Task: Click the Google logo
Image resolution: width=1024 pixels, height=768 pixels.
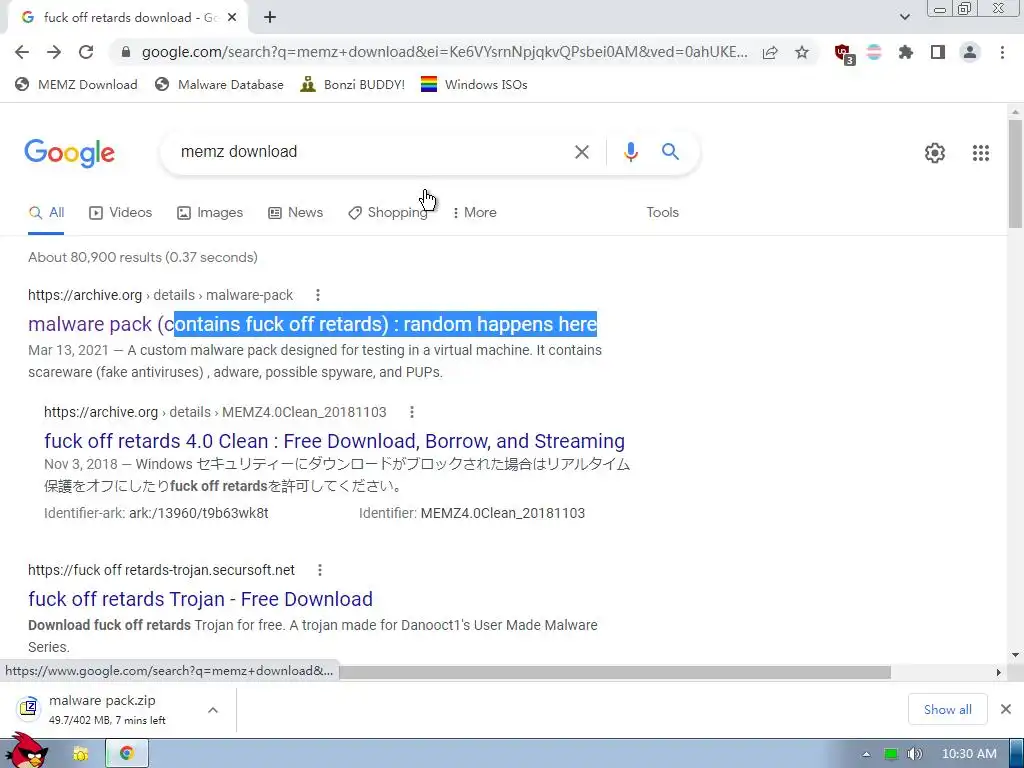Action: 69,153
